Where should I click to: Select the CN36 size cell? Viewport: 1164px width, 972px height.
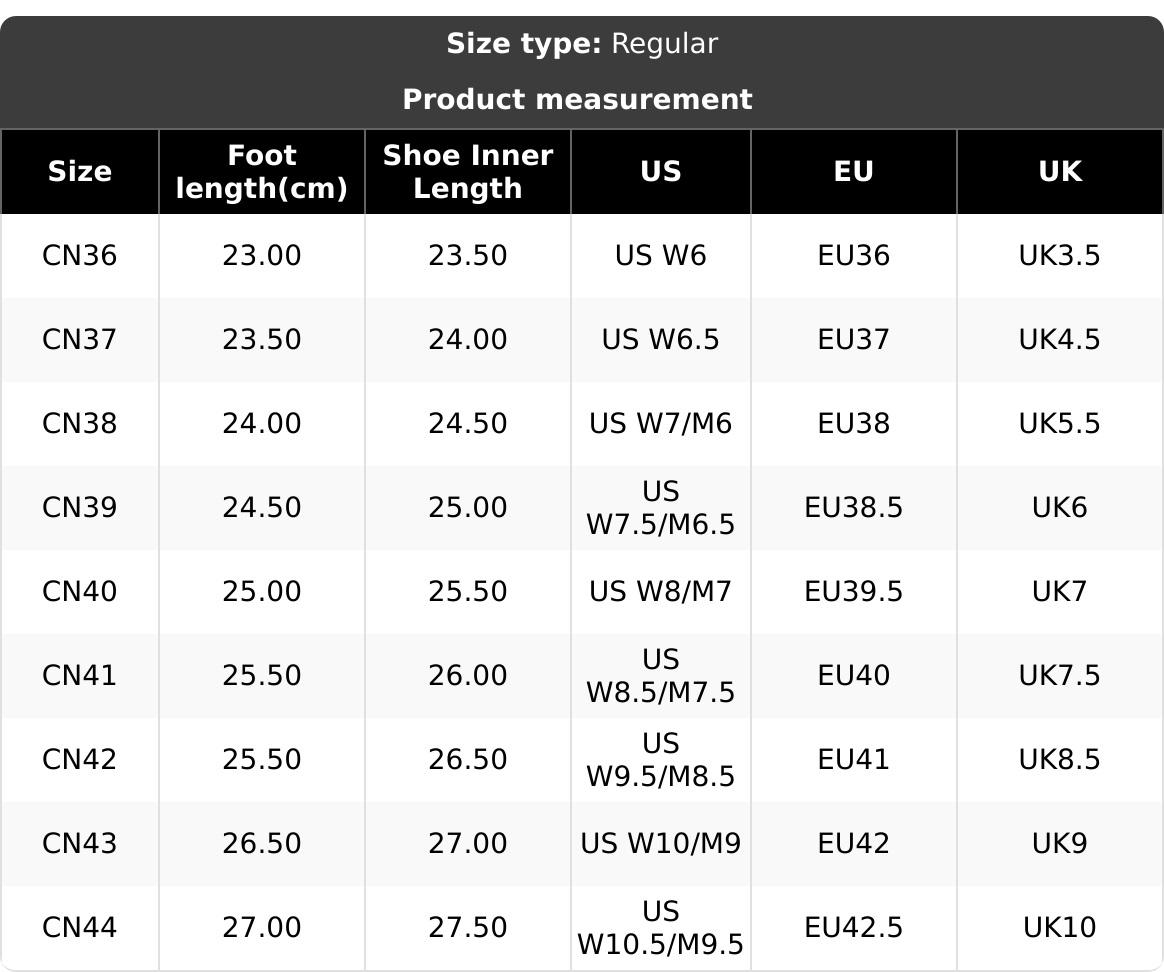(80, 256)
